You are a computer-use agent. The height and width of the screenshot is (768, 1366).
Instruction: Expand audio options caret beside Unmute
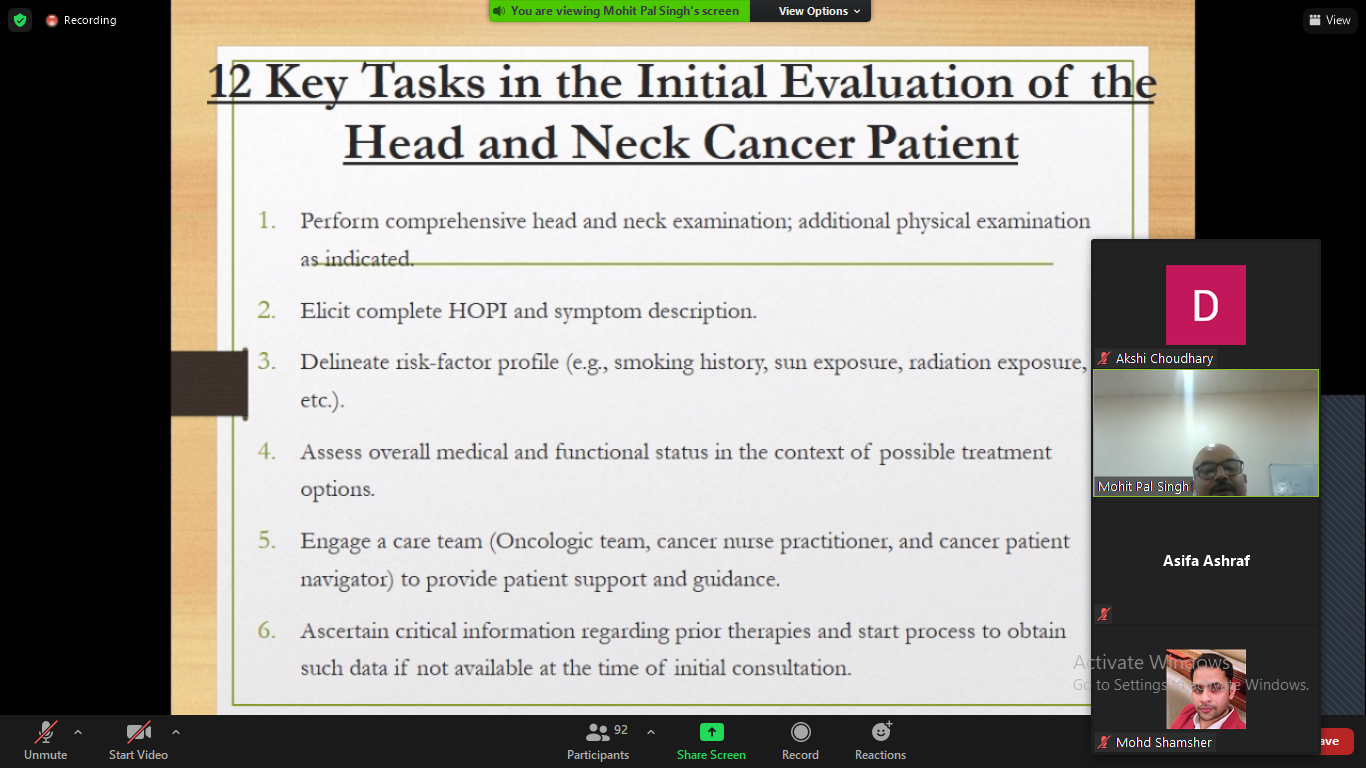[78, 732]
